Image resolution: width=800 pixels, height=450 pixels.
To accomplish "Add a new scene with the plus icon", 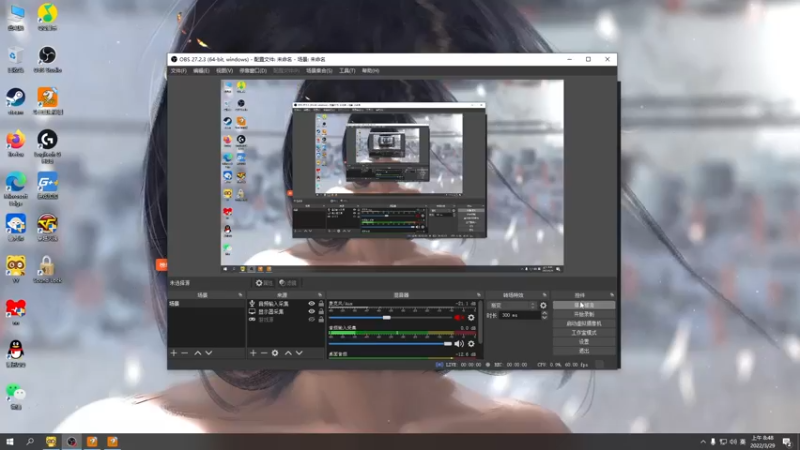I will tap(173, 353).
